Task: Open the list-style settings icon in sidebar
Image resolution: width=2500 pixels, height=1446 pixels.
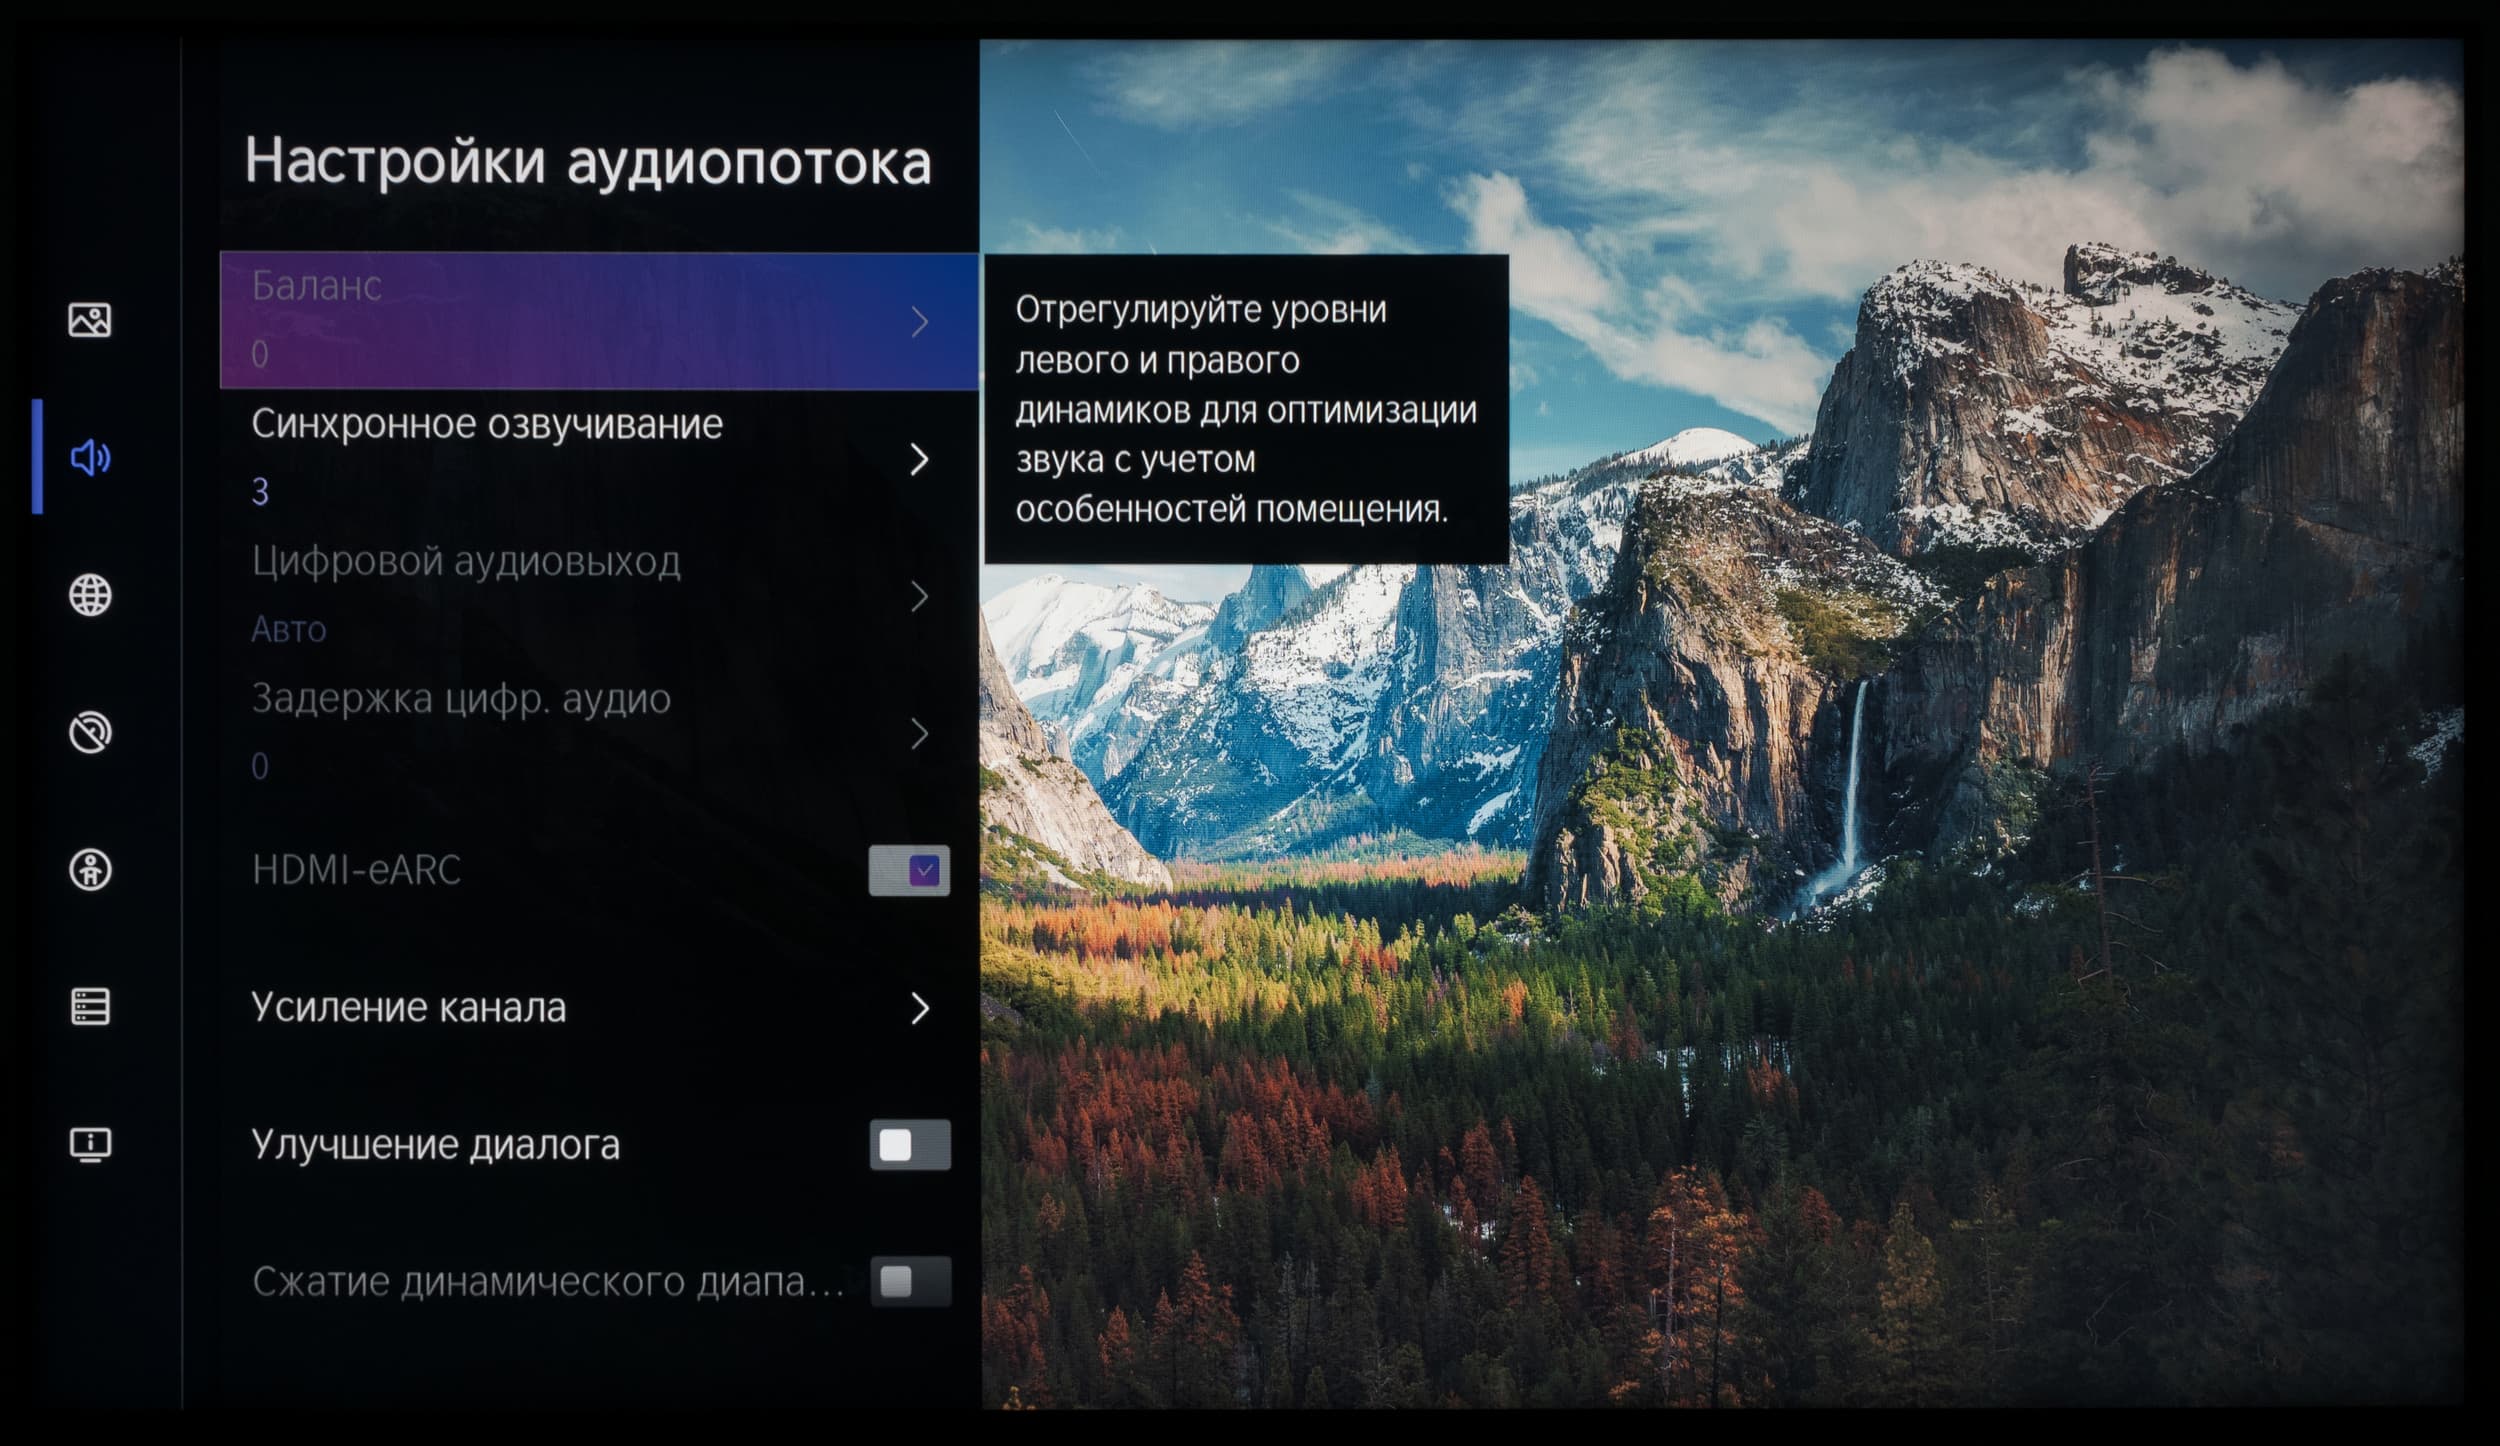Action: (x=90, y=1007)
